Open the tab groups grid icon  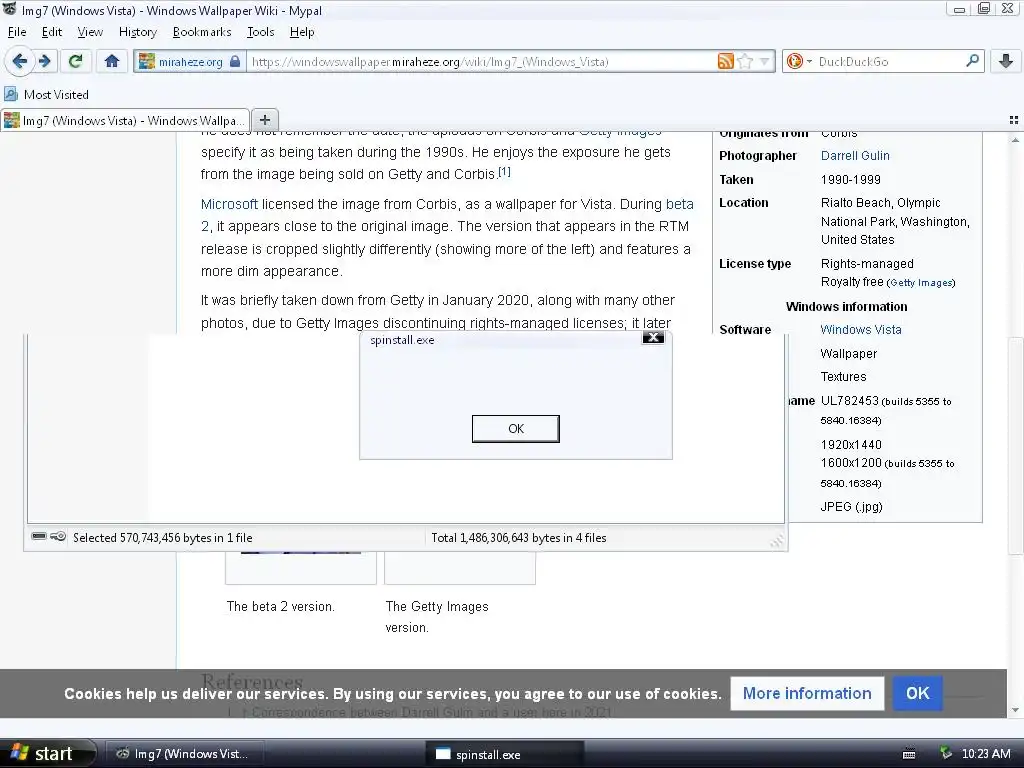click(x=1014, y=120)
